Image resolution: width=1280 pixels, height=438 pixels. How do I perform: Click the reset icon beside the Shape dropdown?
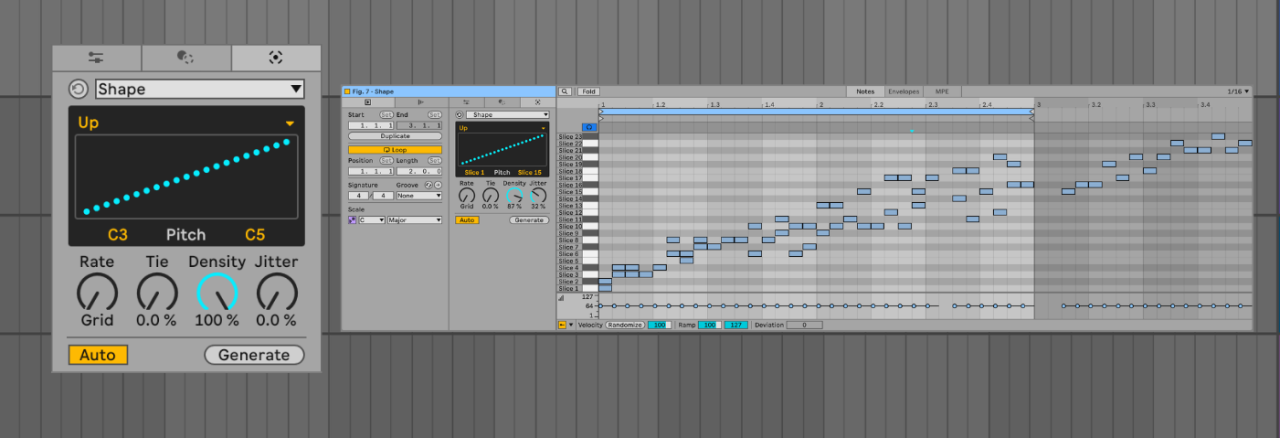click(78, 89)
